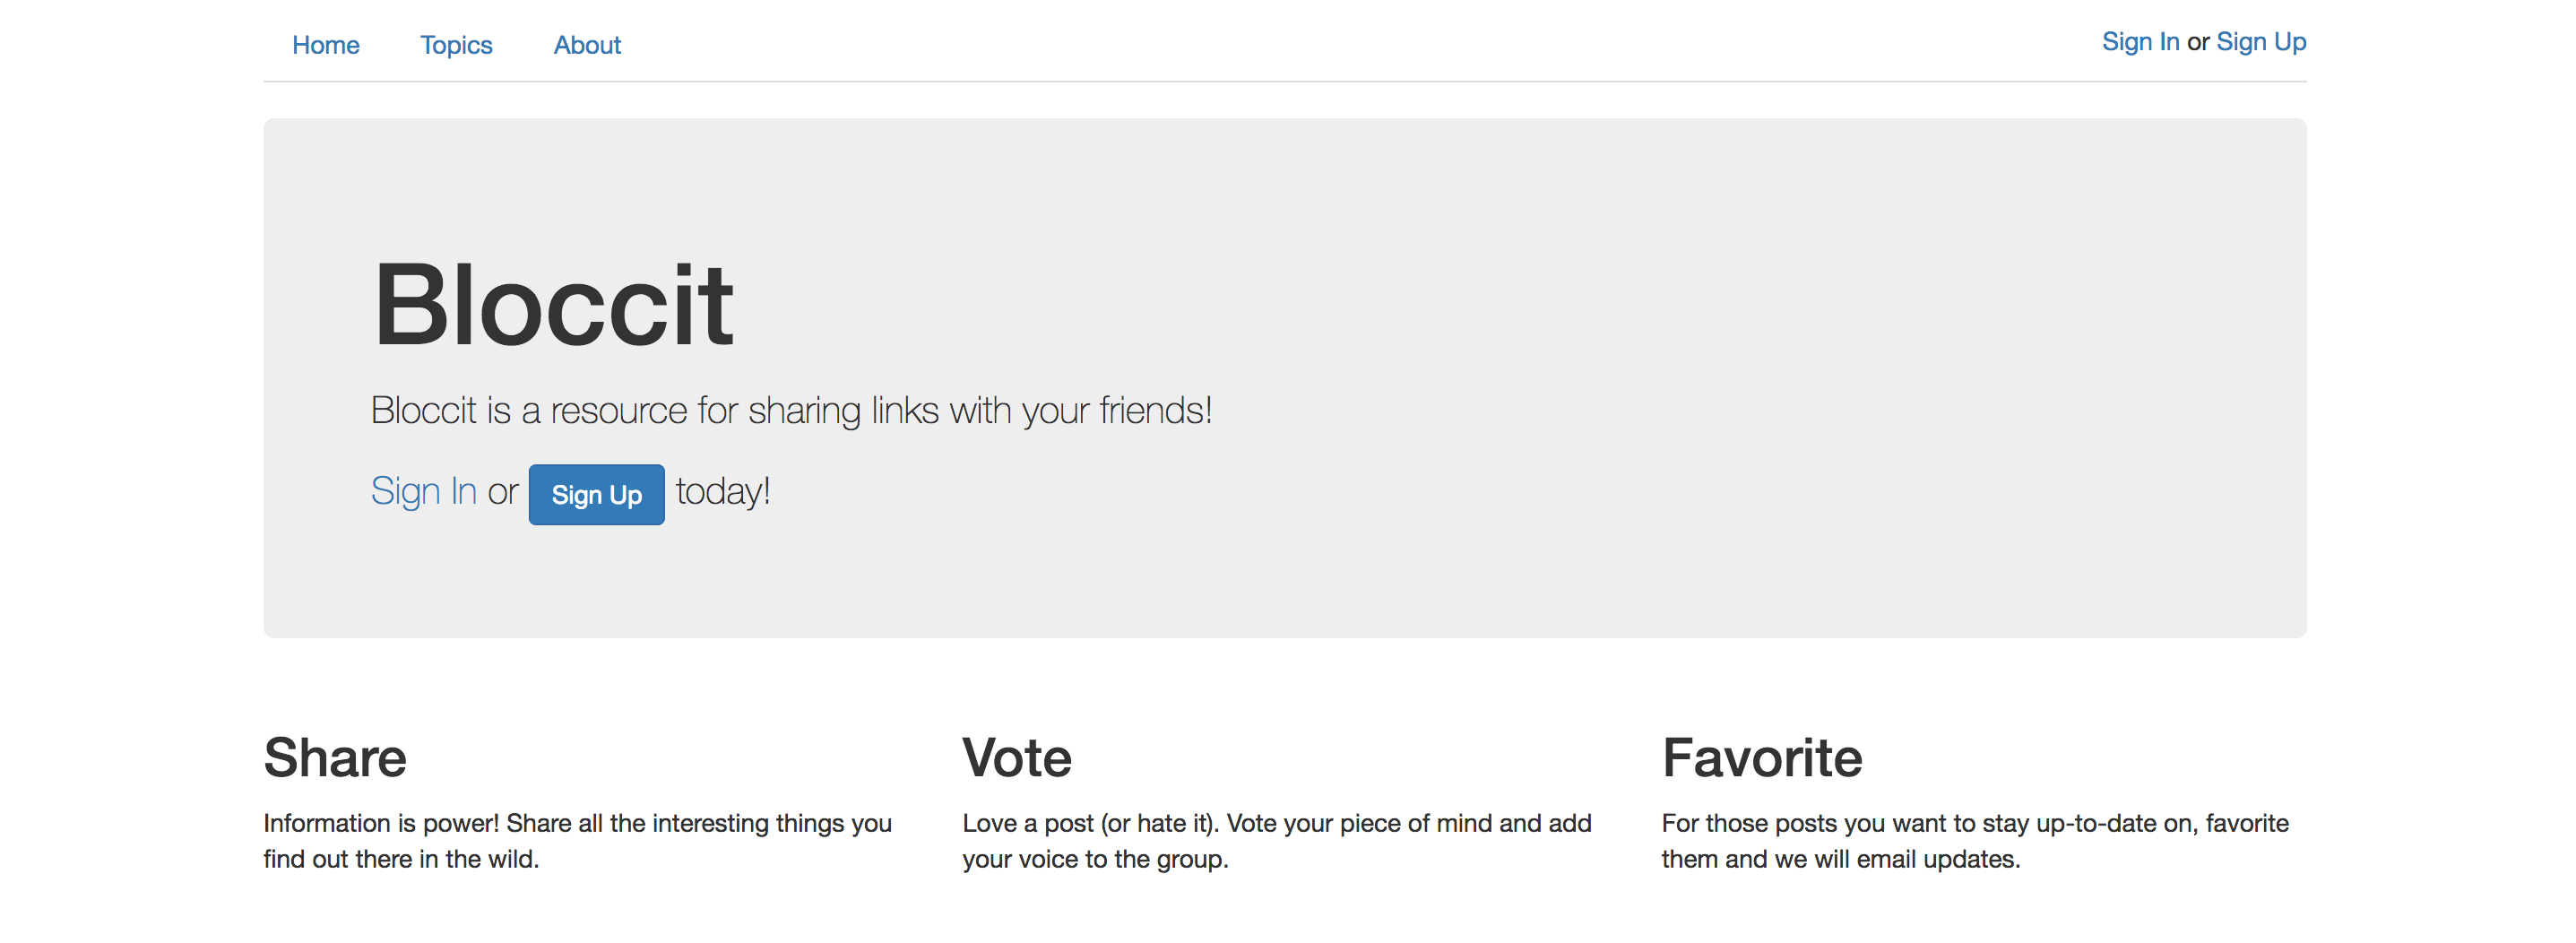Open the Home navigation link
The image size is (2576, 943).
[325, 45]
